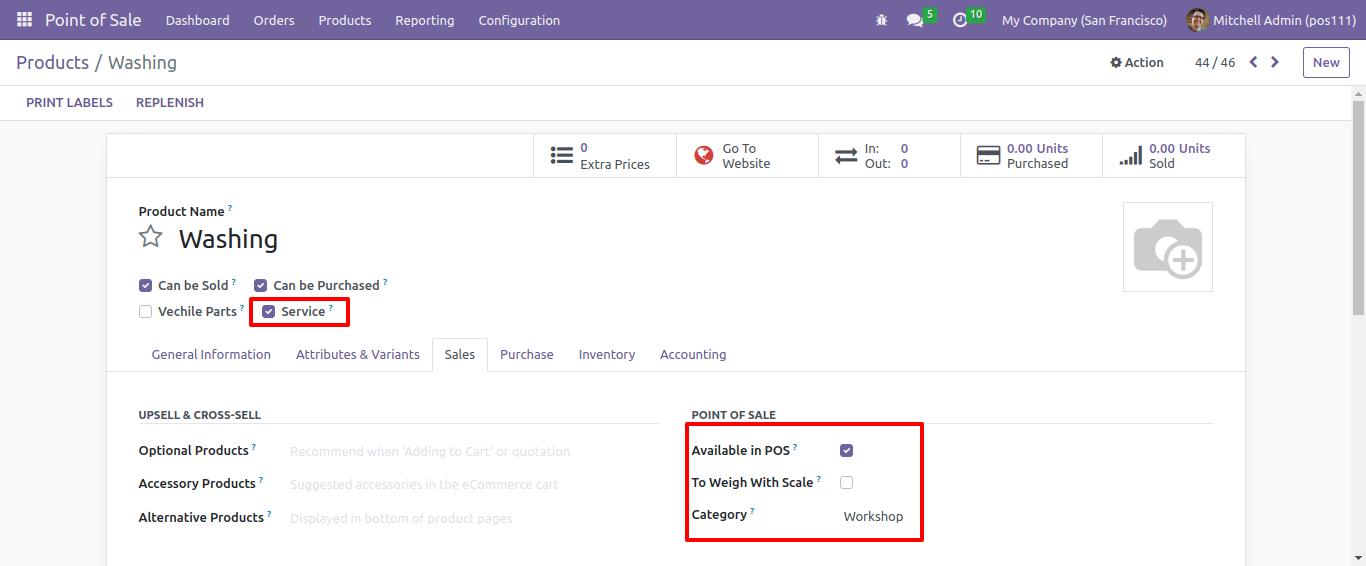Open the Reporting menu
This screenshot has height=566, width=1366.
(x=425, y=20)
